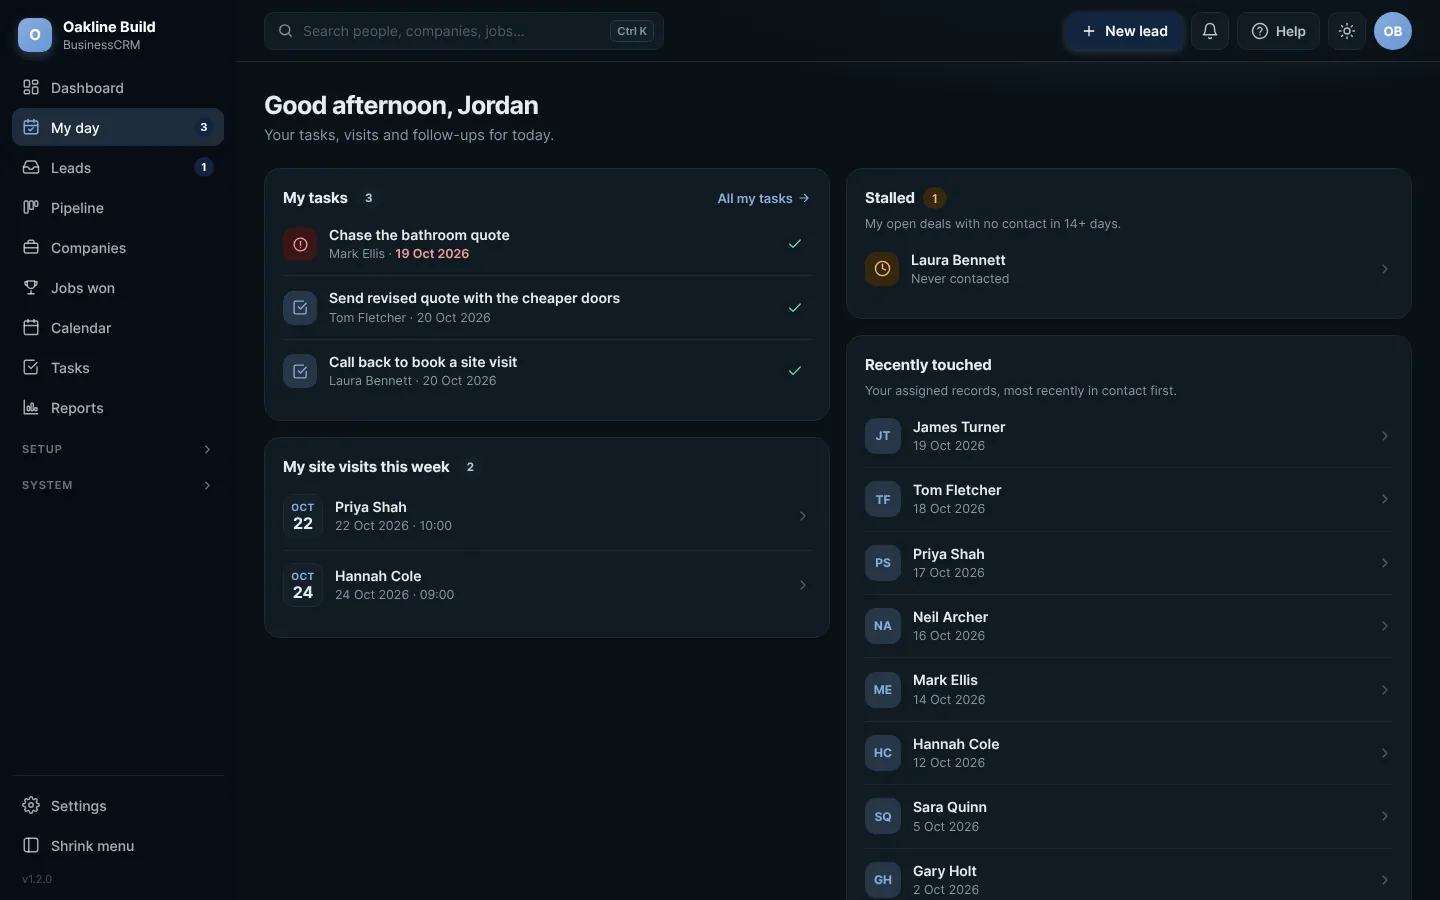
Task: Mark Chase the bathroom quote as done
Action: coord(795,244)
